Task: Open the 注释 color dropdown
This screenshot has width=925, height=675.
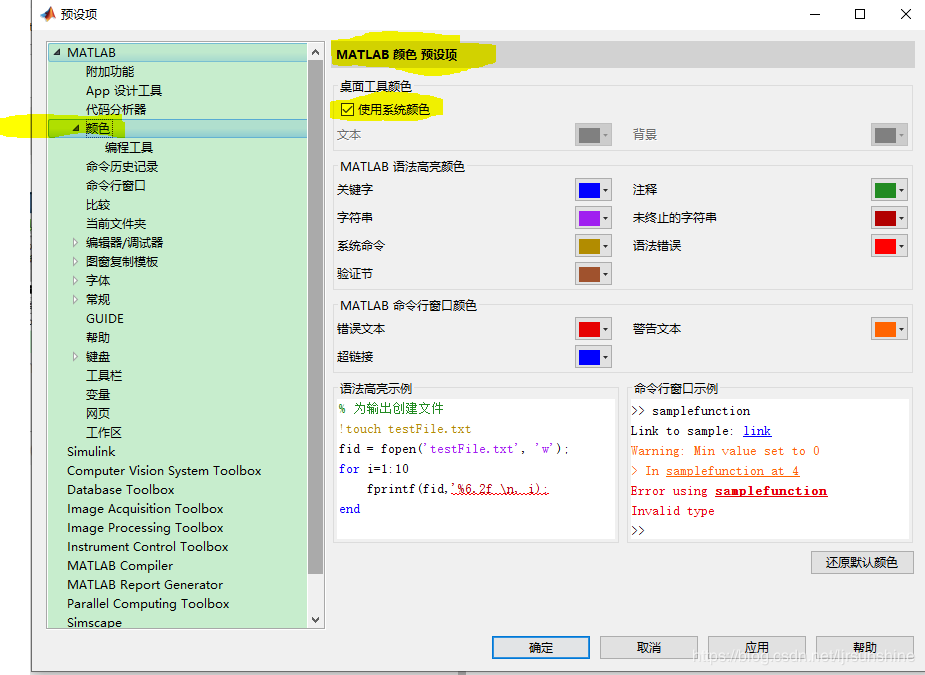Action: [889, 190]
